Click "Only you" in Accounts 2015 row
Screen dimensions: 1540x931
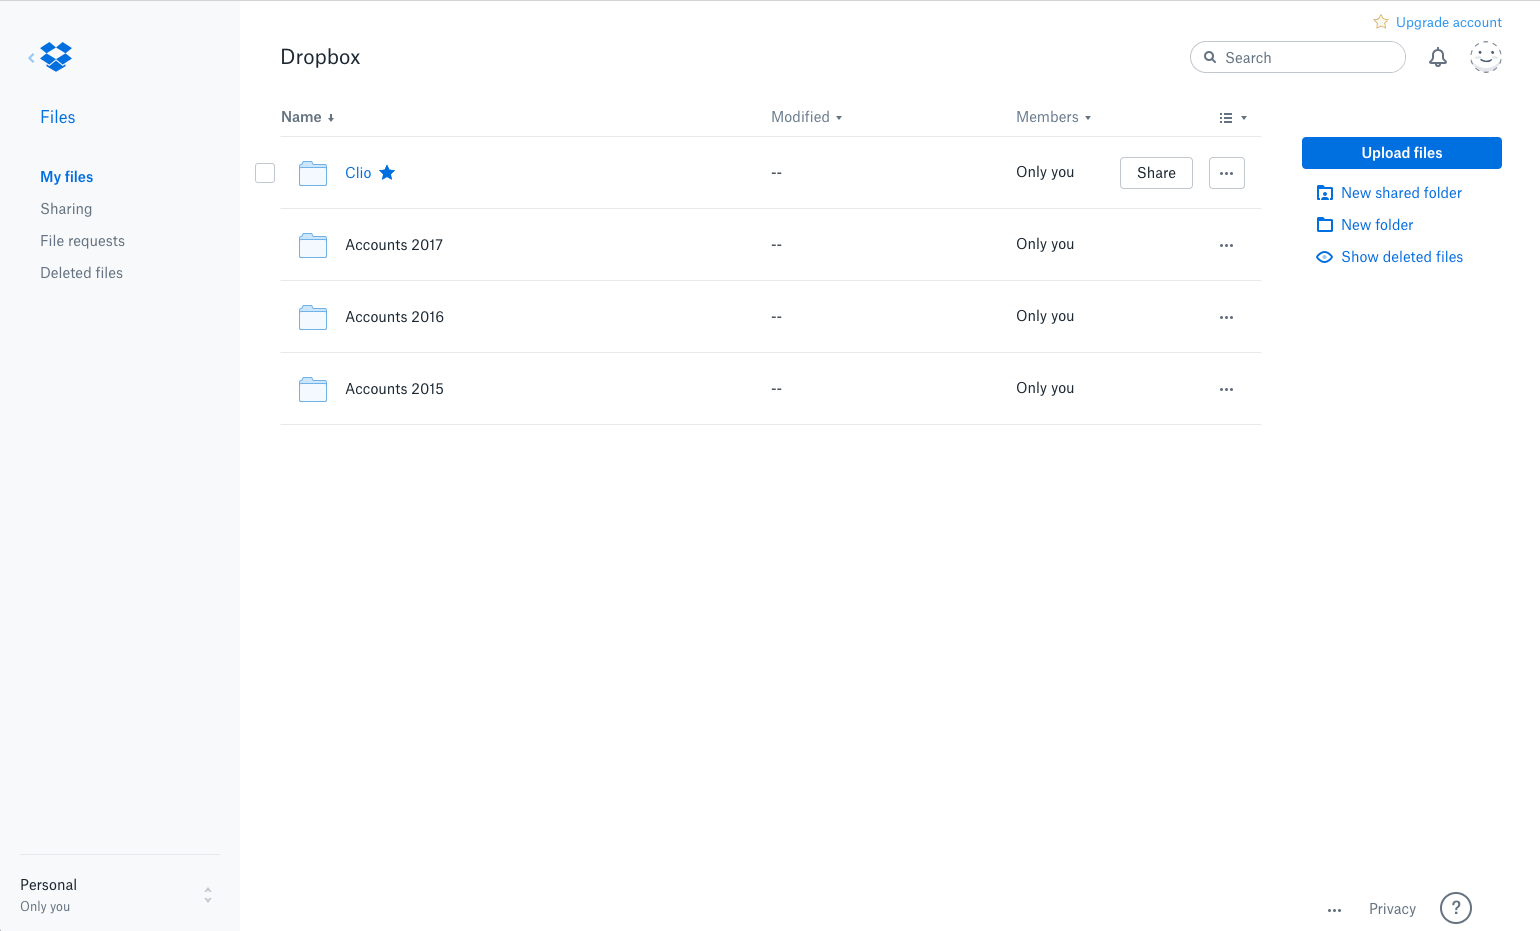(1045, 388)
